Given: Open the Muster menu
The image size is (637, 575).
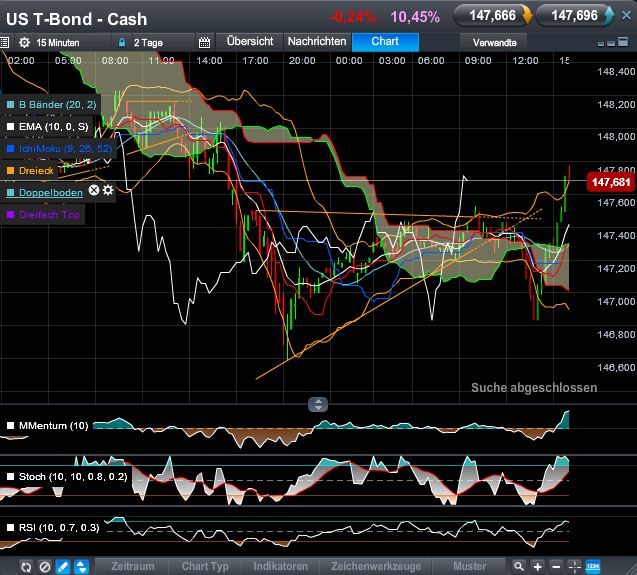Looking at the screenshot, I should [x=470, y=566].
